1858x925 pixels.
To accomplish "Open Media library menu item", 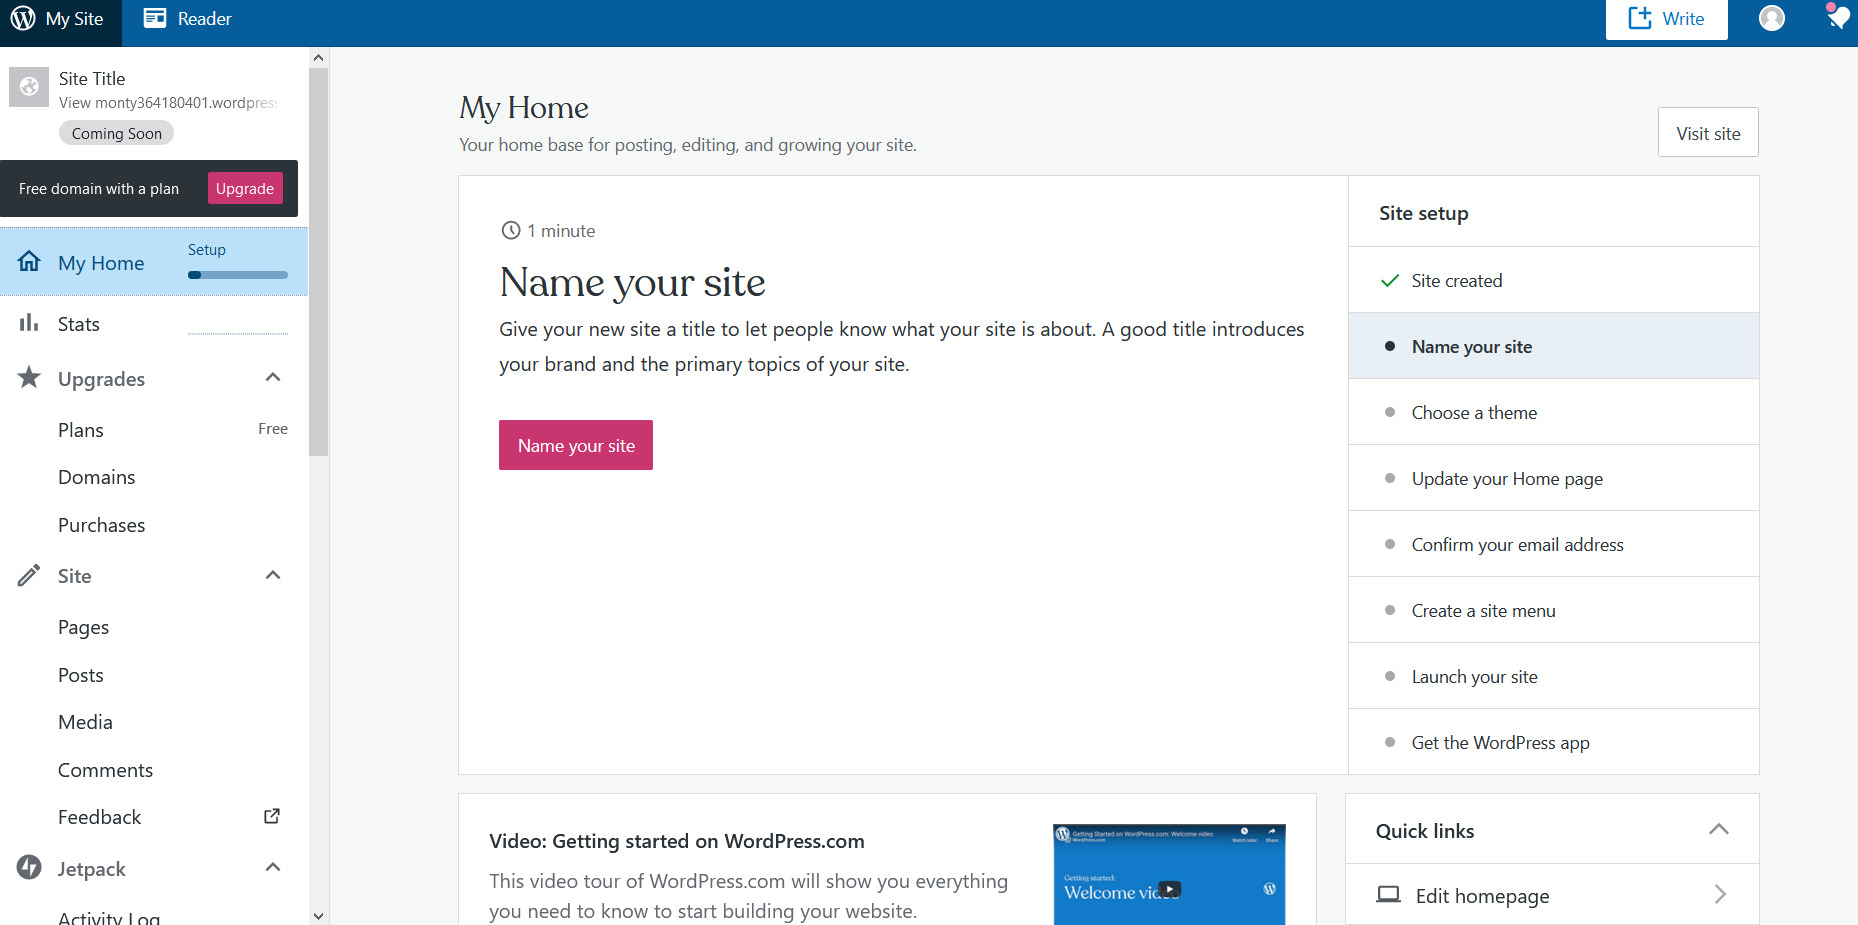I will [85, 722].
